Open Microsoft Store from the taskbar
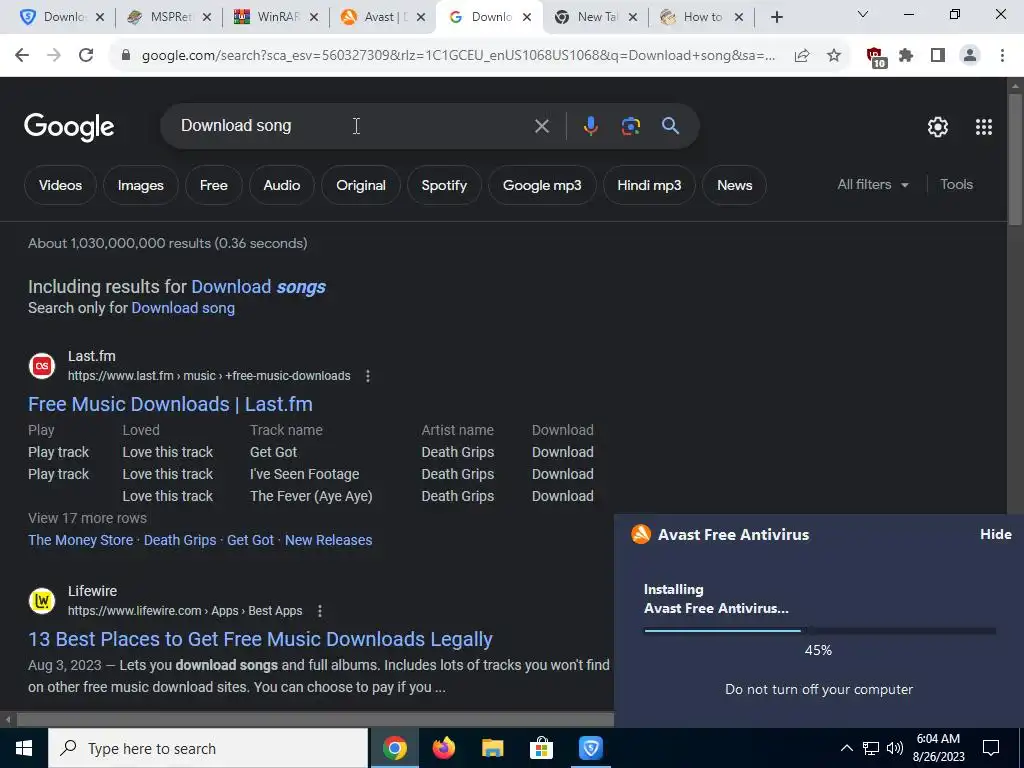 click(x=541, y=748)
